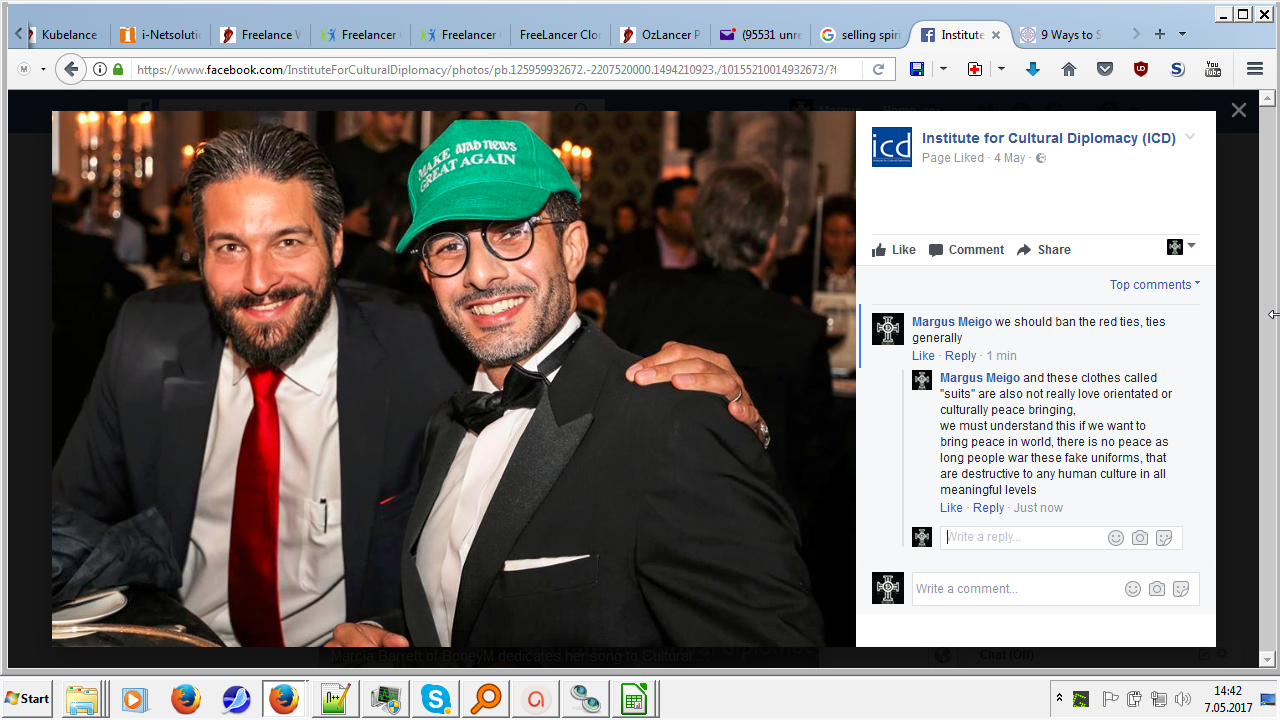
Task: Click the Write a reply field
Action: click(x=1061, y=538)
